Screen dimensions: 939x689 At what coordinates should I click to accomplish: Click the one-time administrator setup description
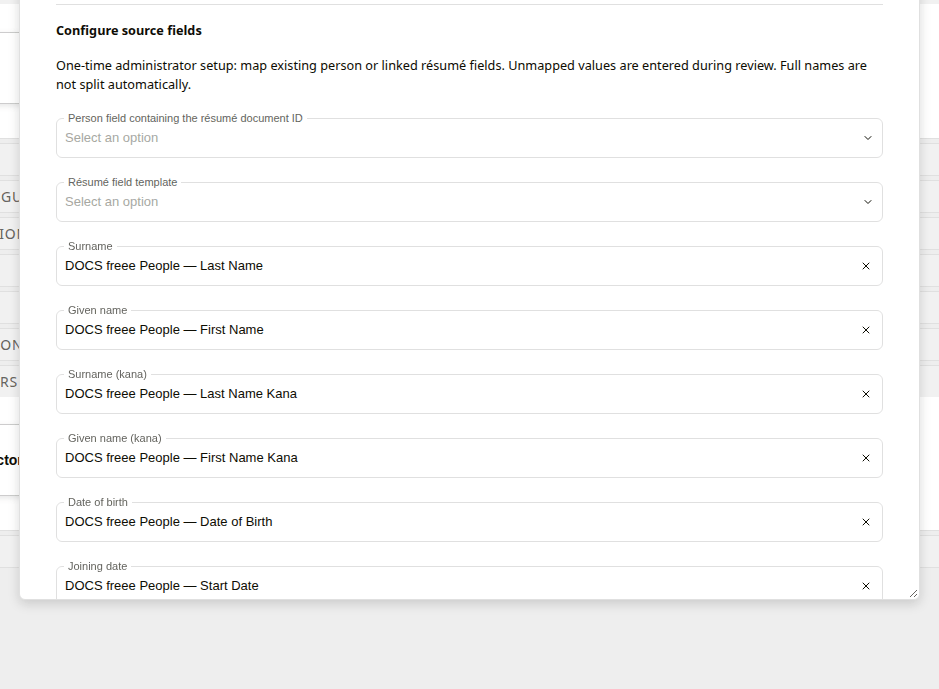(461, 75)
